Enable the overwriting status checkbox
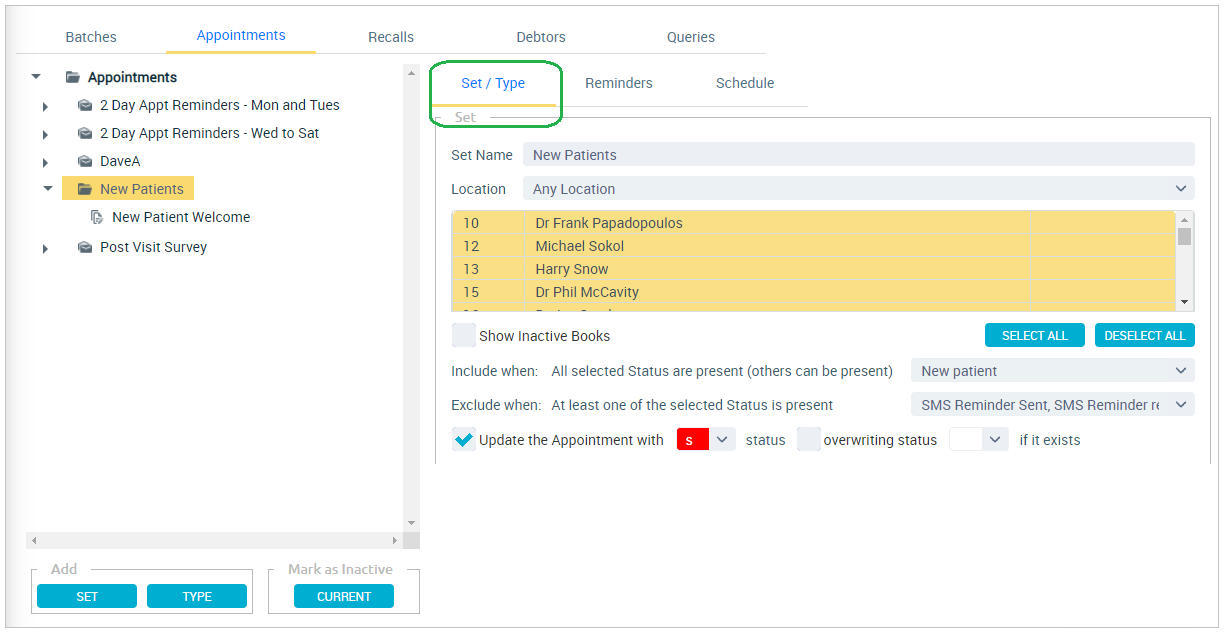Viewport: 1224px width, 633px height. point(809,439)
